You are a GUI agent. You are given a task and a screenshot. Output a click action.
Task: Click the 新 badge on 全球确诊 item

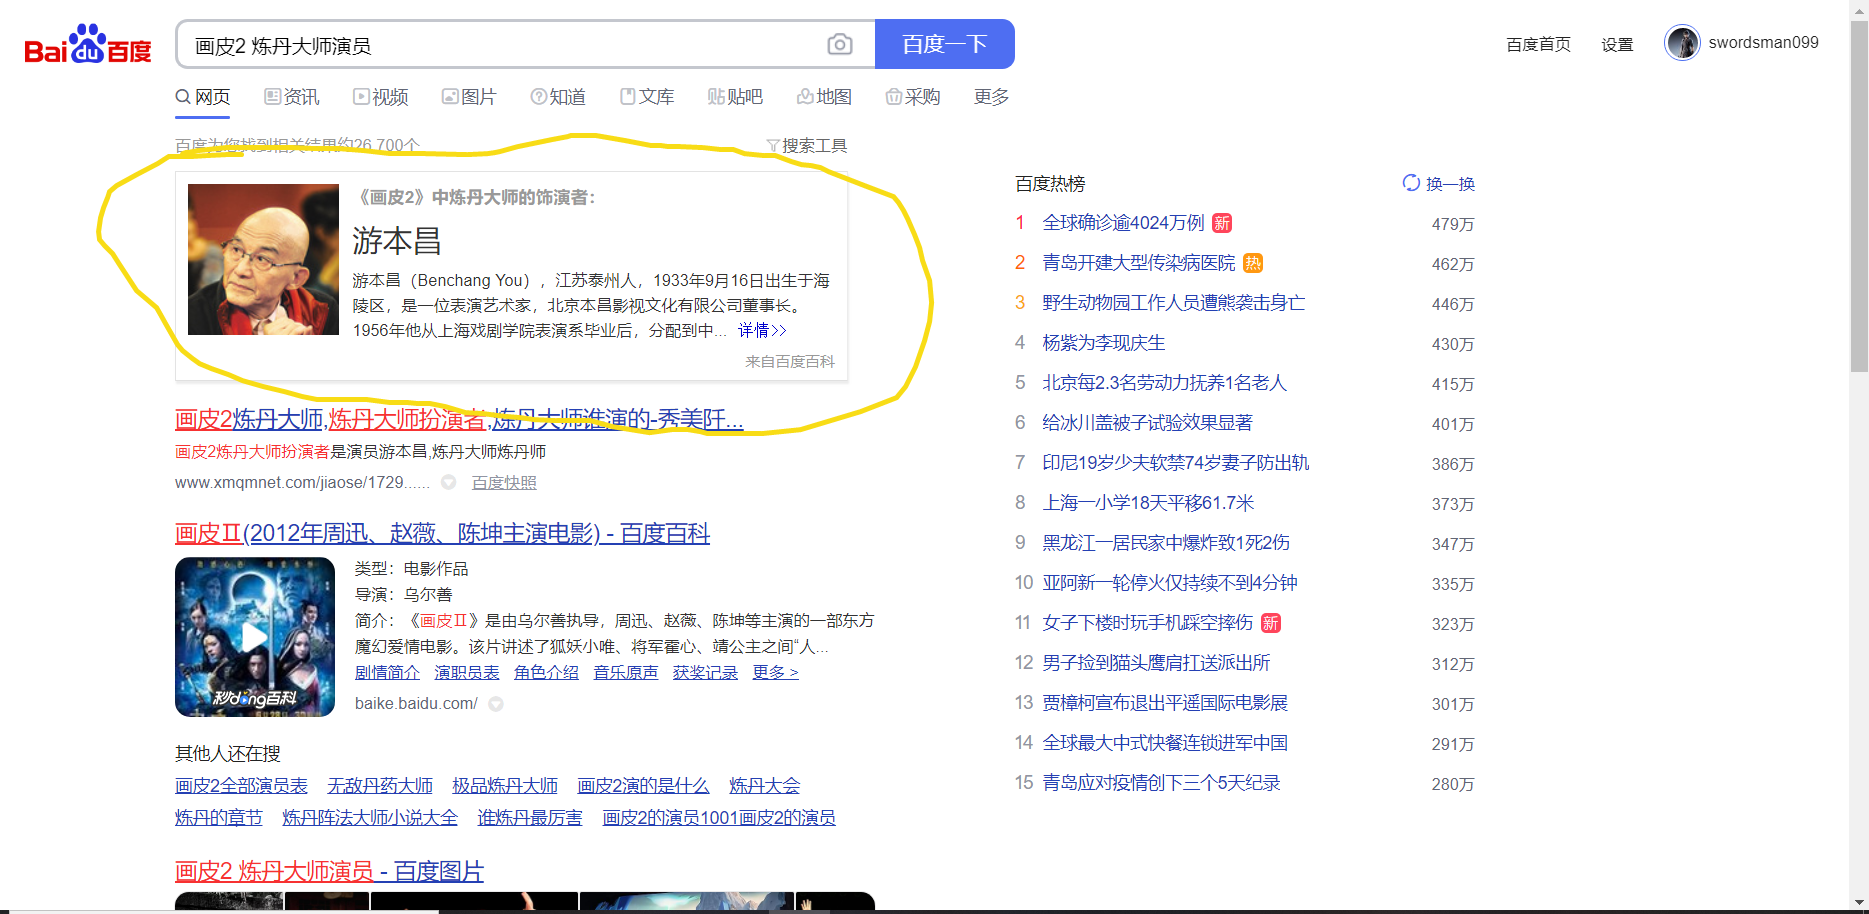tap(1222, 223)
